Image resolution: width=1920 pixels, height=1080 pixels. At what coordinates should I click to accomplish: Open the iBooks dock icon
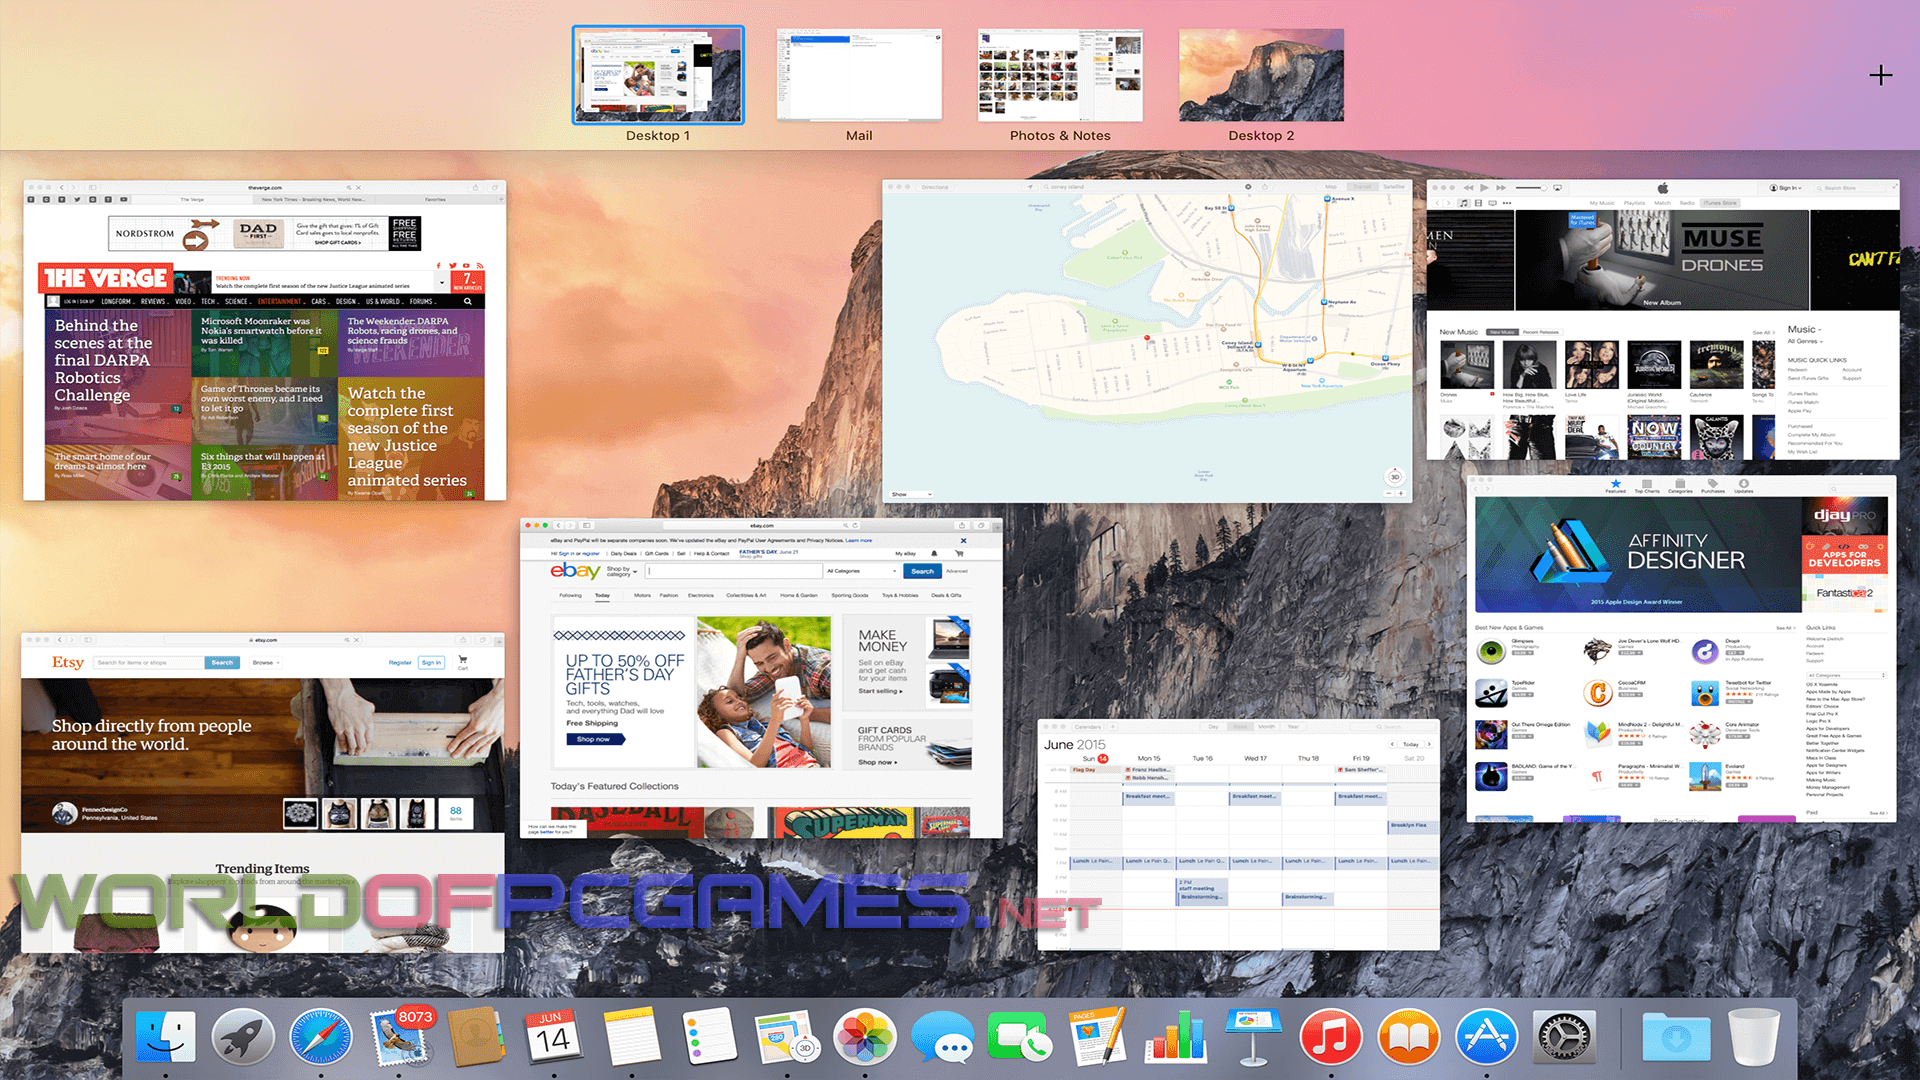coord(1408,1037)
